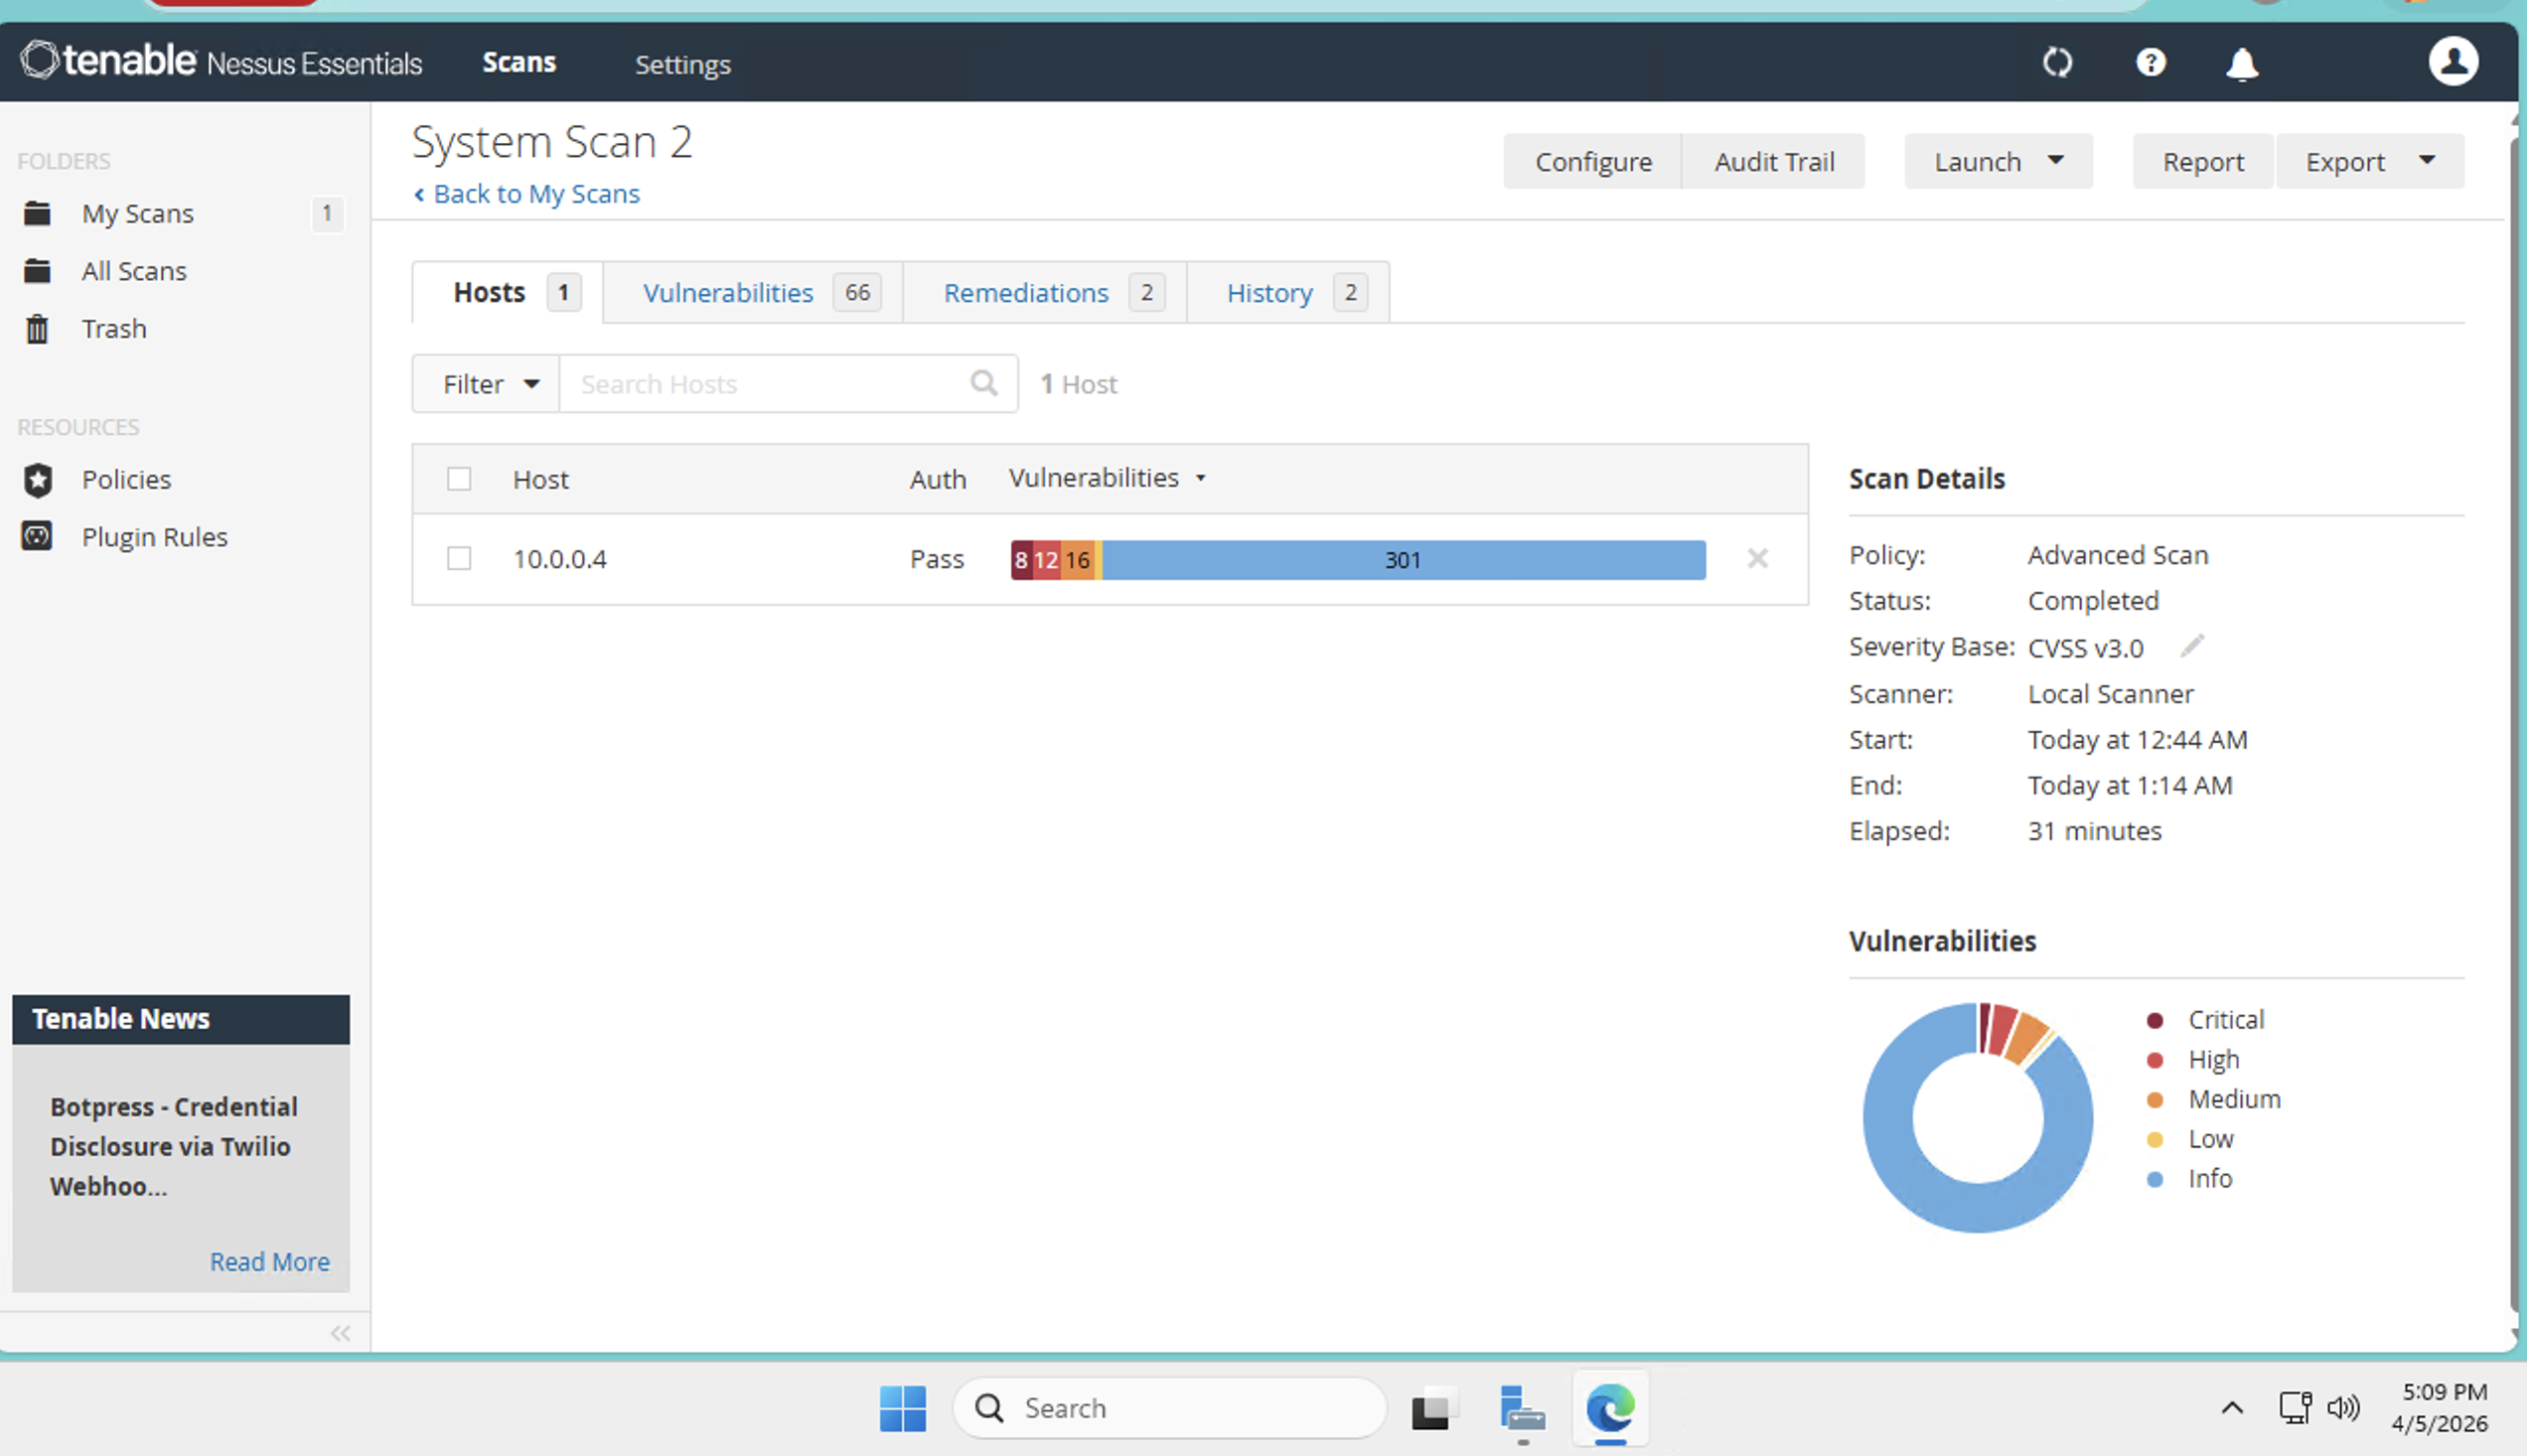Check the box for host 10.0.0.4

pos(459,559)
